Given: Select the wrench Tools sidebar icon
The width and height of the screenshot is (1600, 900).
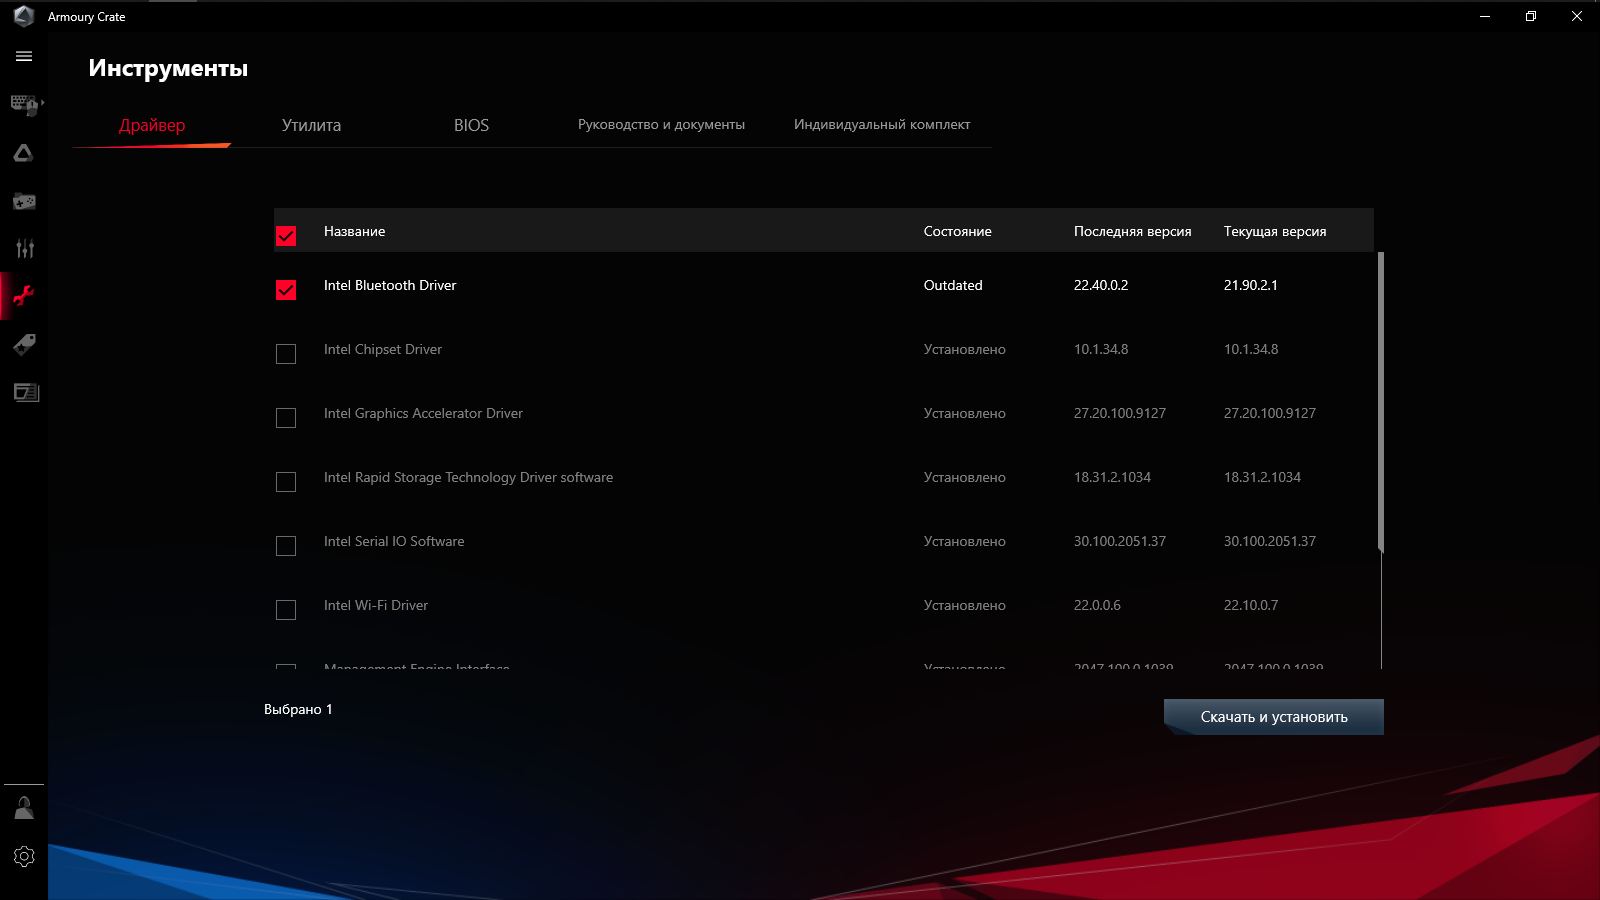Looking at the screenshot, I should click(x=24, y=296).
